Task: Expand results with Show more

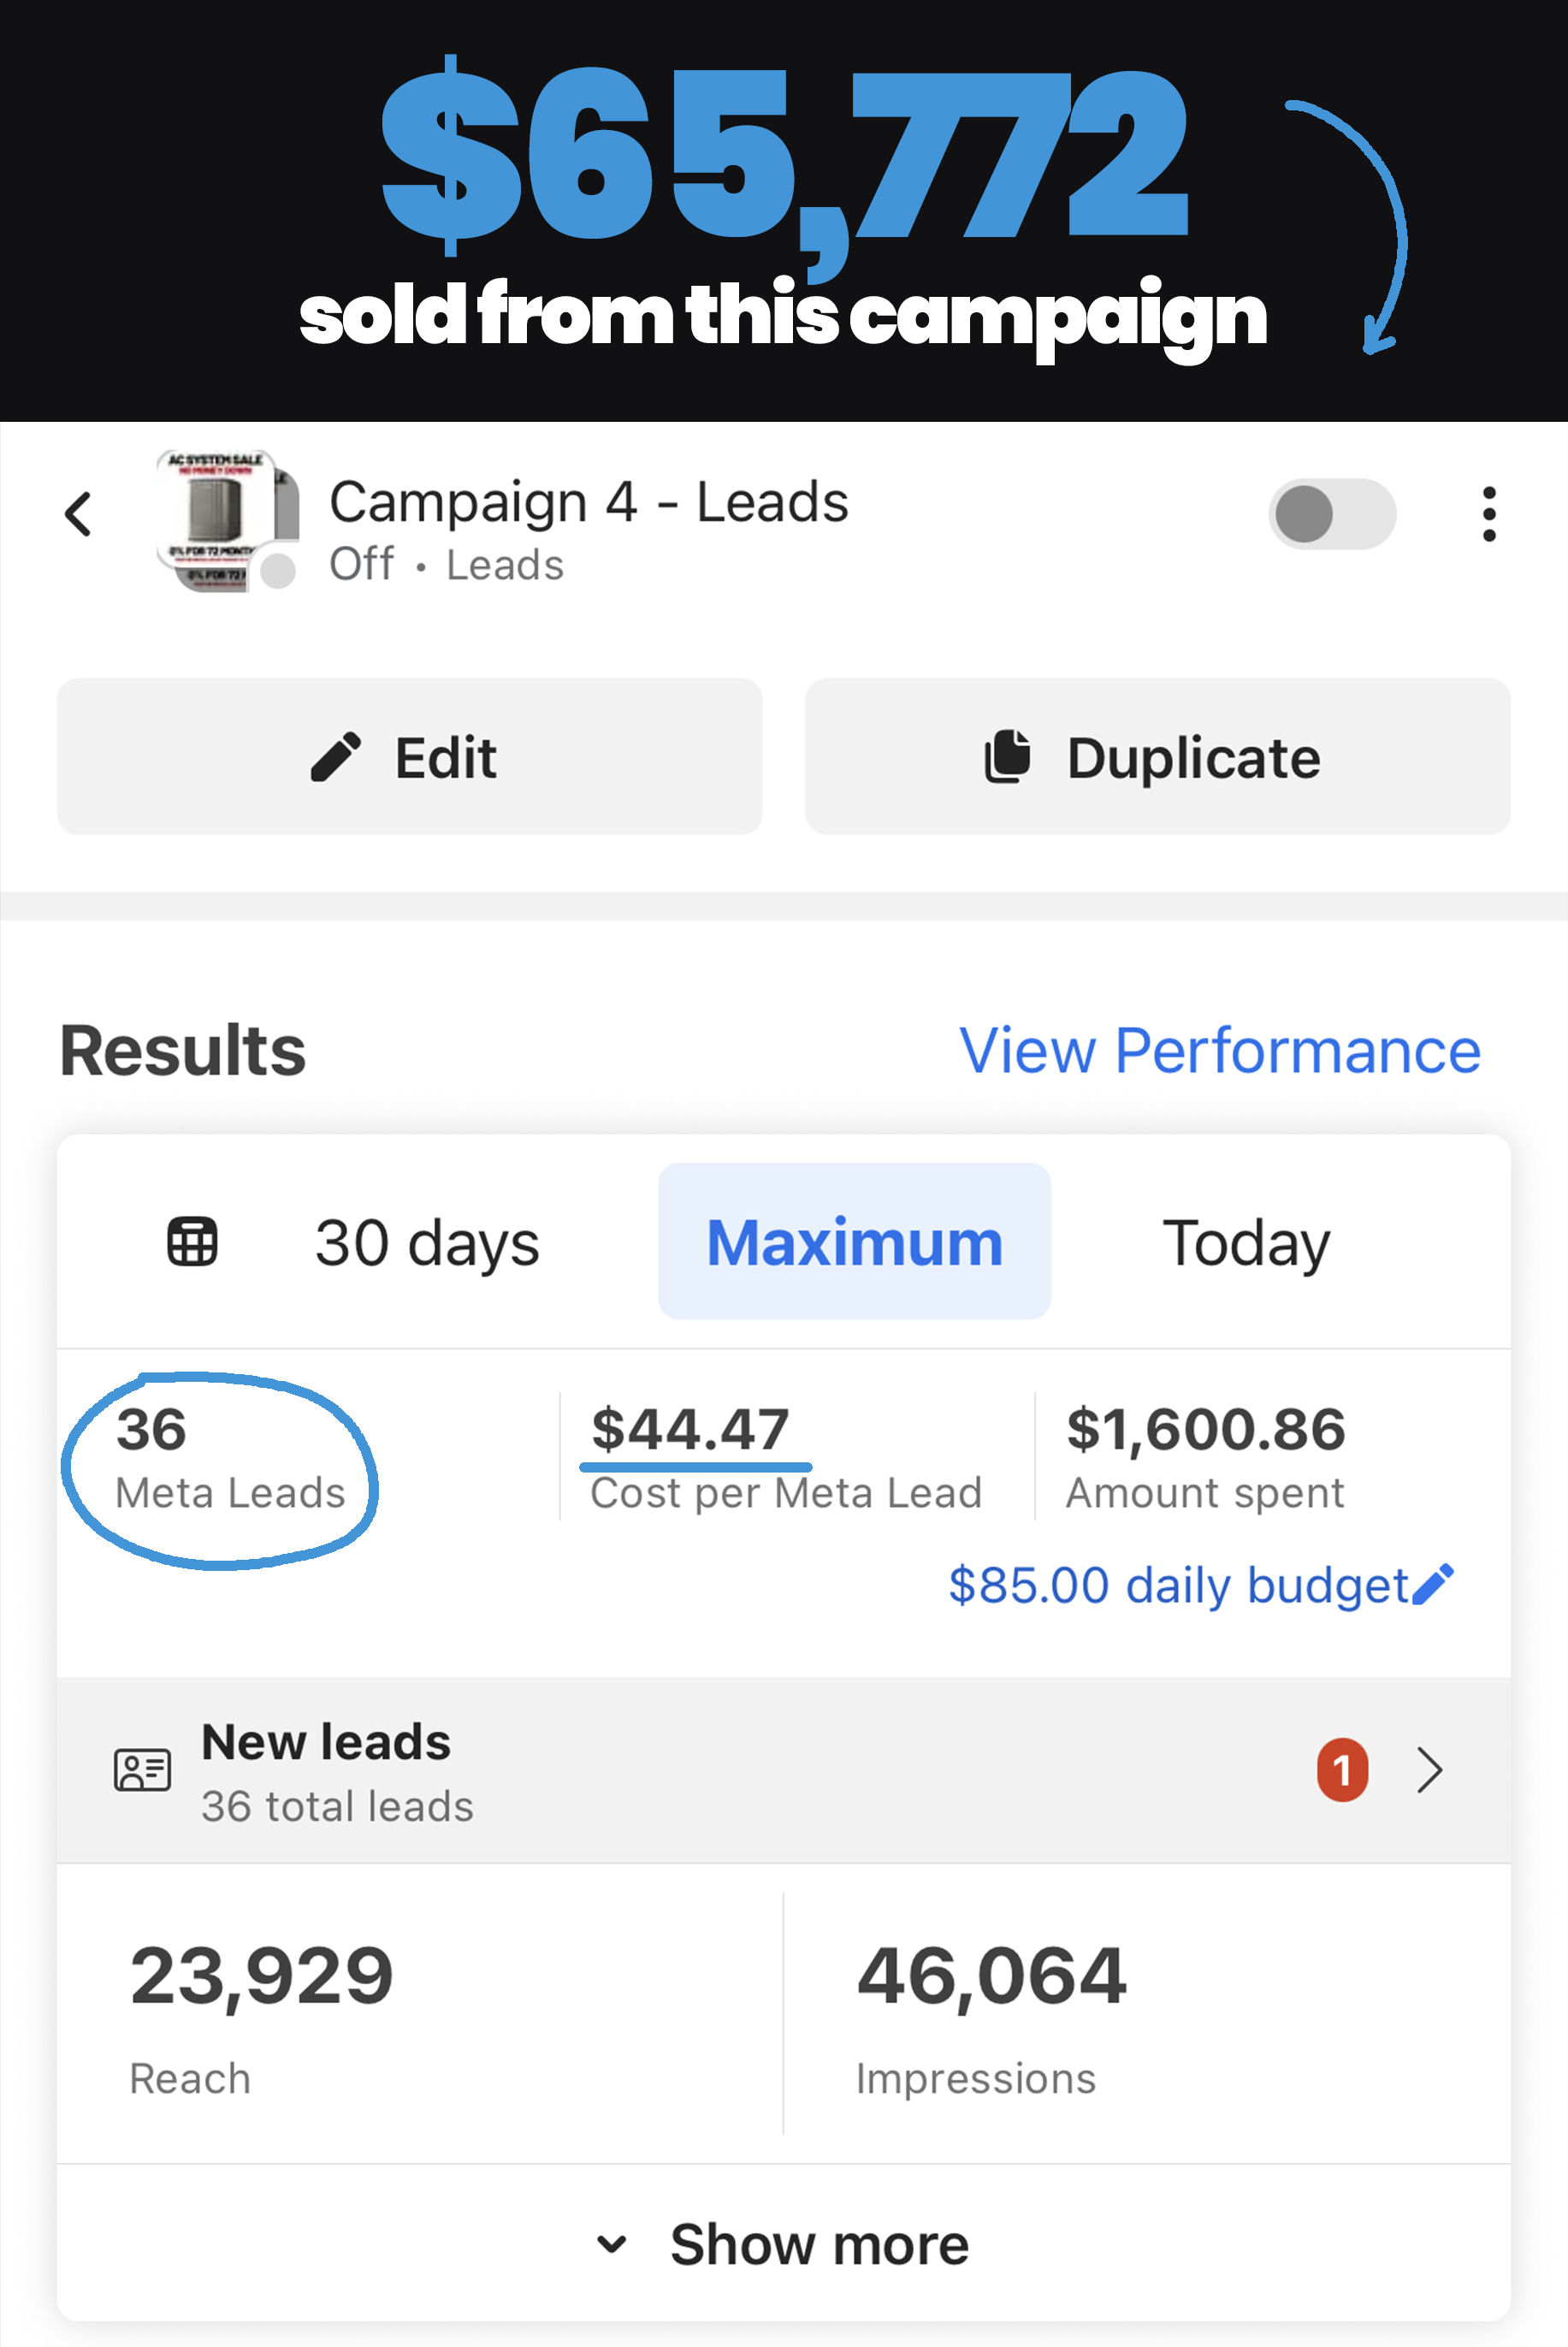Action: tap(819, 2244)
